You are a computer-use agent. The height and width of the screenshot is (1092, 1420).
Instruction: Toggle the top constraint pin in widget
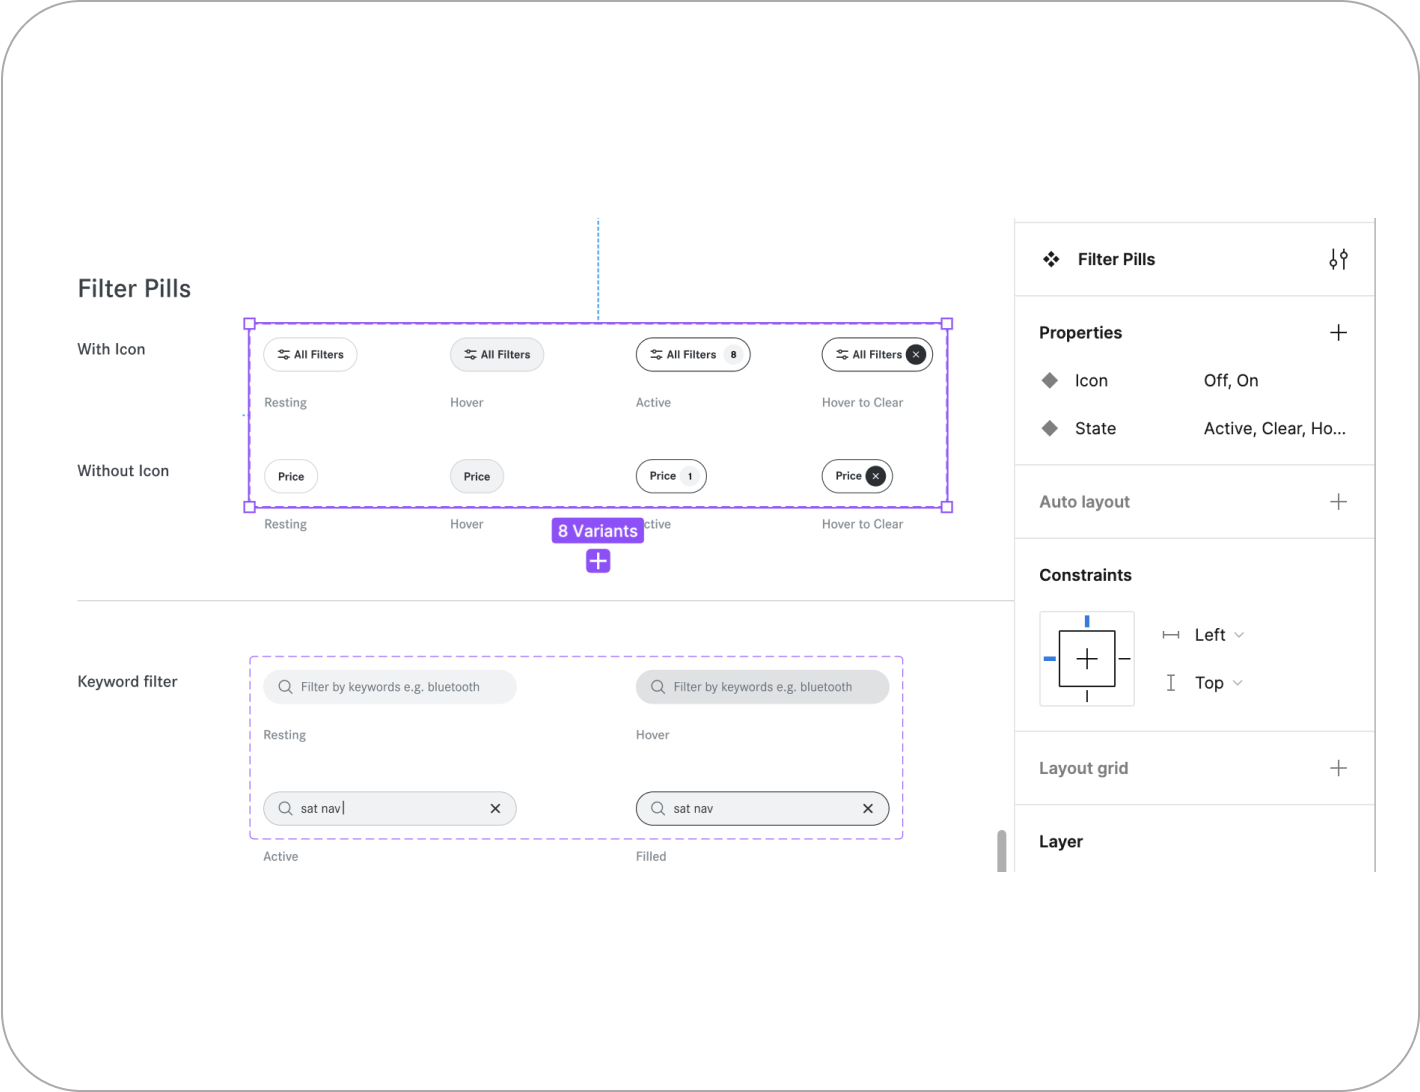tap(1087, 621)
